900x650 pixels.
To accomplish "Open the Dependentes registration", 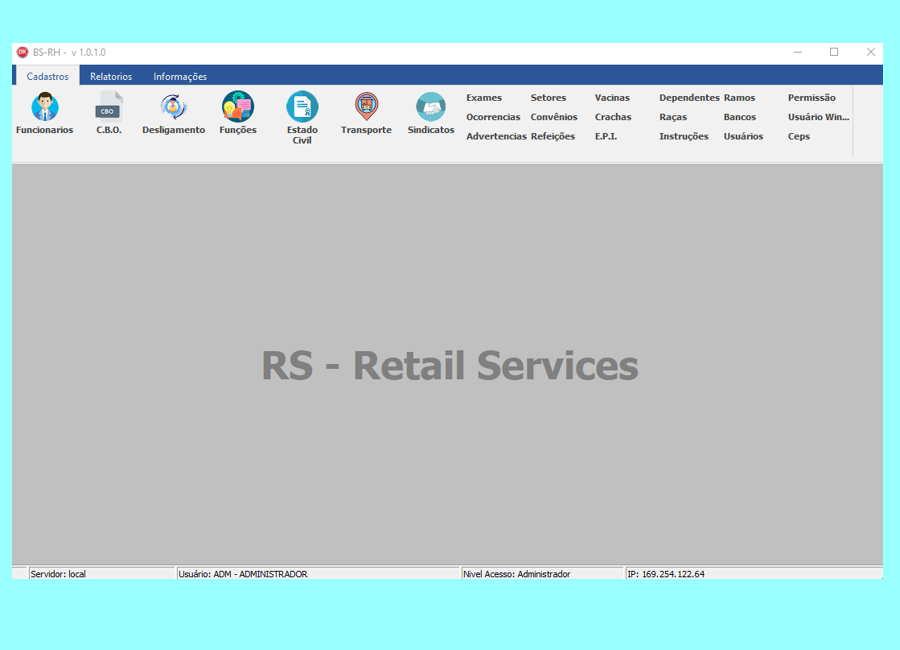I will pyautogui.click(x=689, y=98).
